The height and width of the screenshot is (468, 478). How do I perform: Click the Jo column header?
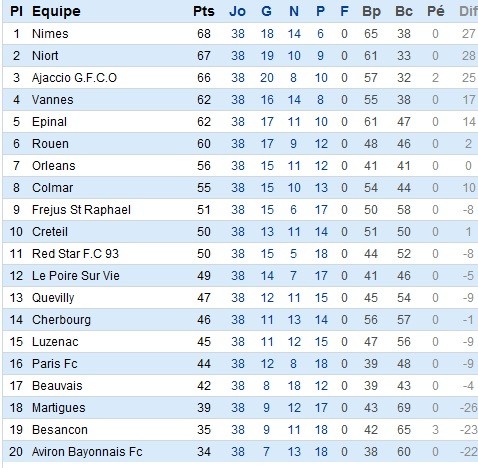tap(237, 11)
